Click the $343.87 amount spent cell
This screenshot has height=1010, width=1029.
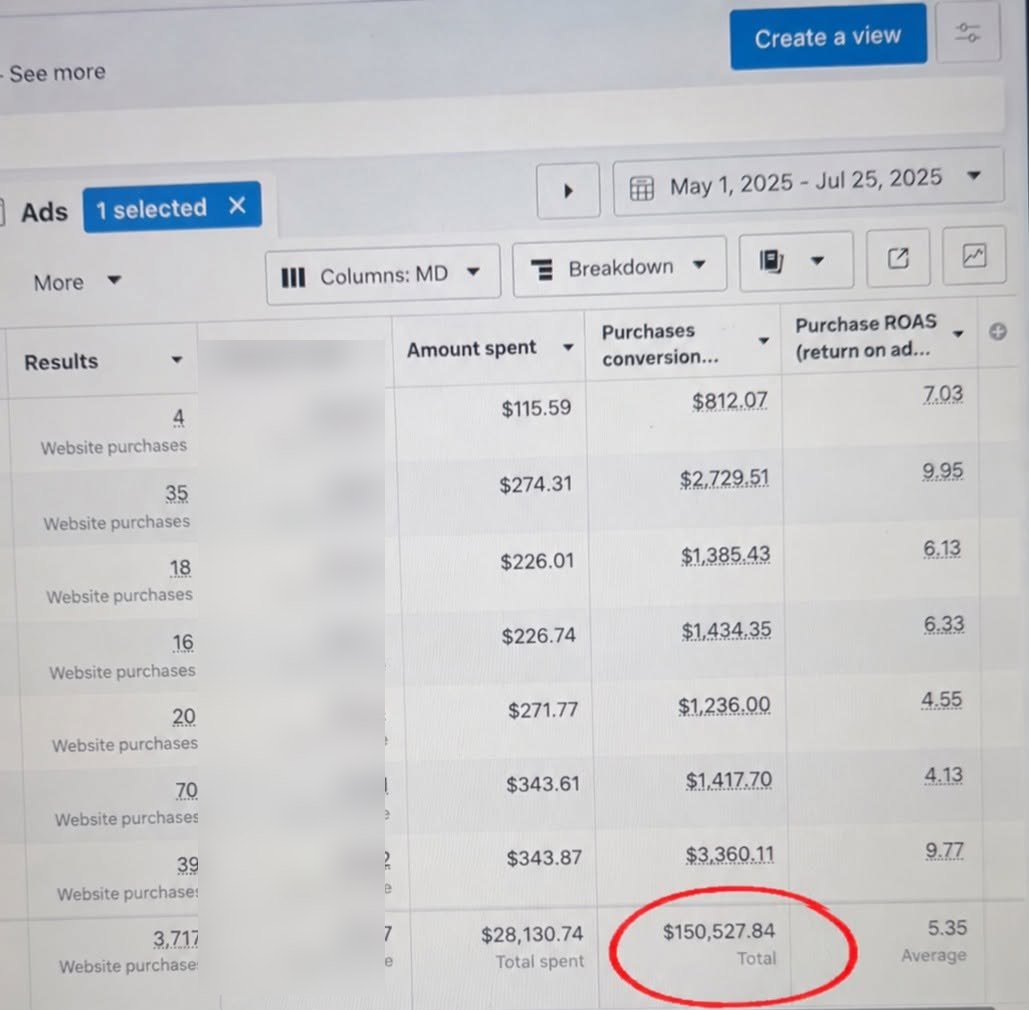[x=544, y=858]
